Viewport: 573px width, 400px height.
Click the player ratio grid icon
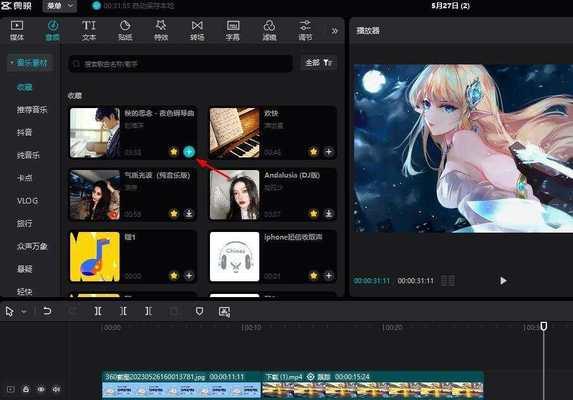click(x=448, y=281)
